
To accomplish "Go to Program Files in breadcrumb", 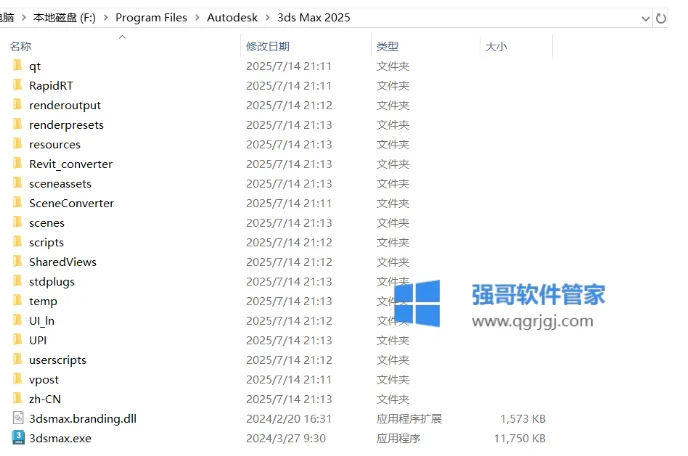I will tap(151, 18).
